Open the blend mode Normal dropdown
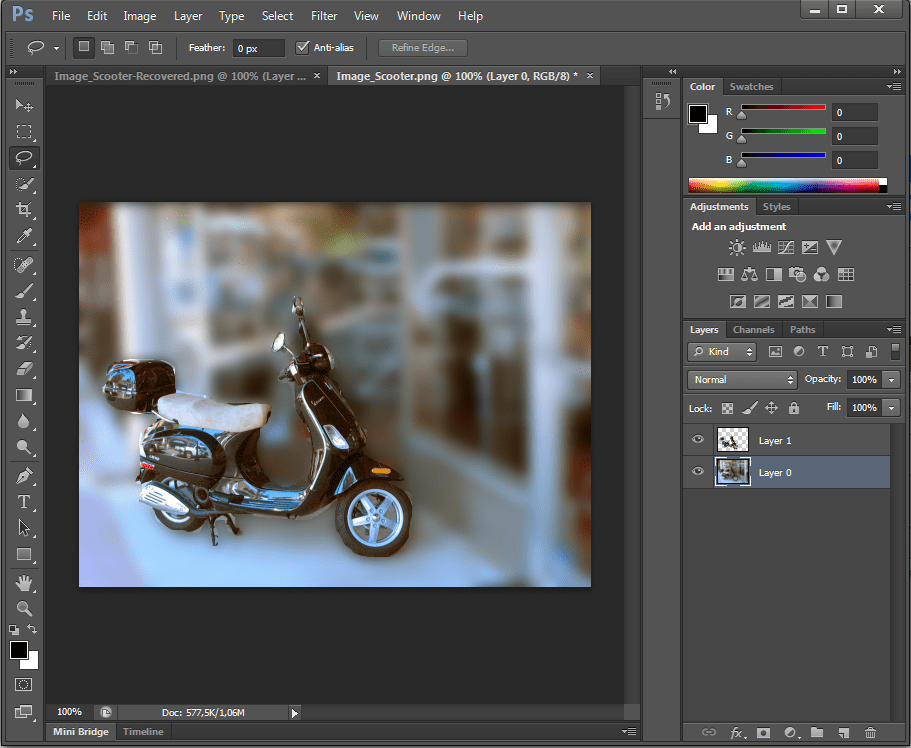 tap(742, 380)
